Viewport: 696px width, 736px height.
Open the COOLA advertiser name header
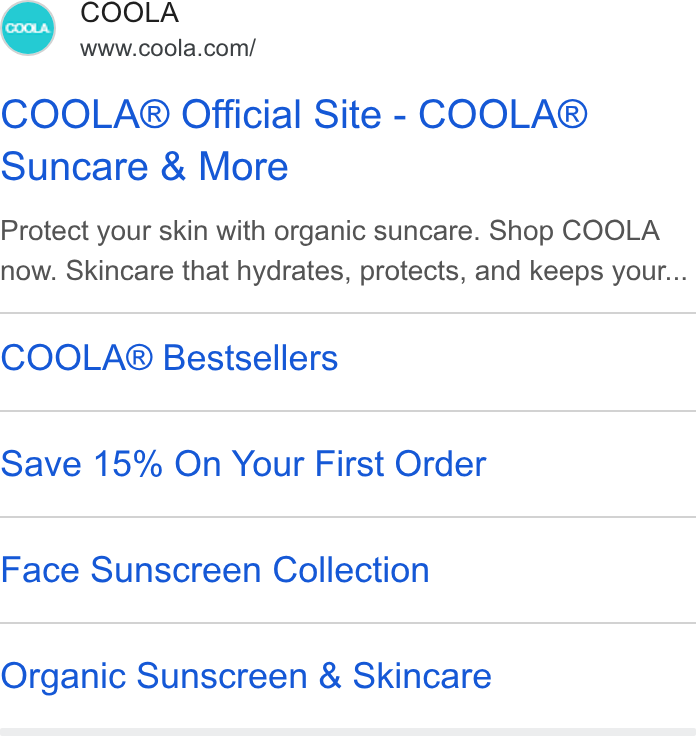click(x=130, y=12)
